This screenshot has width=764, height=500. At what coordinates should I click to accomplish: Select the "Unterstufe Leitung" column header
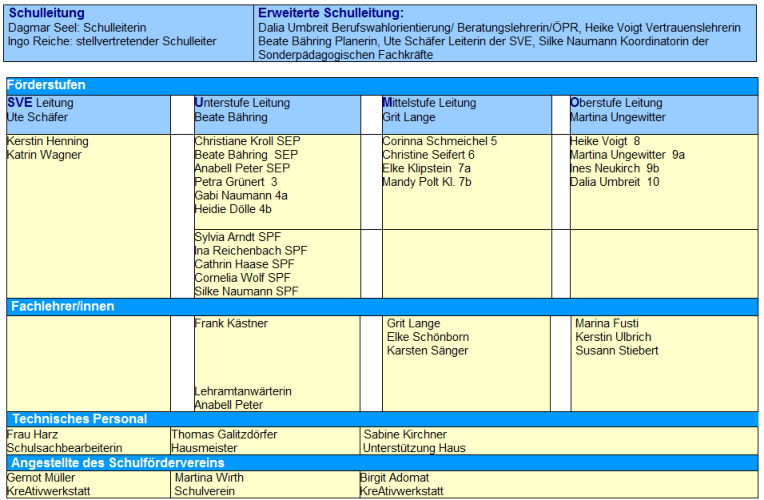pyautogui.click(x=242, y=103)
